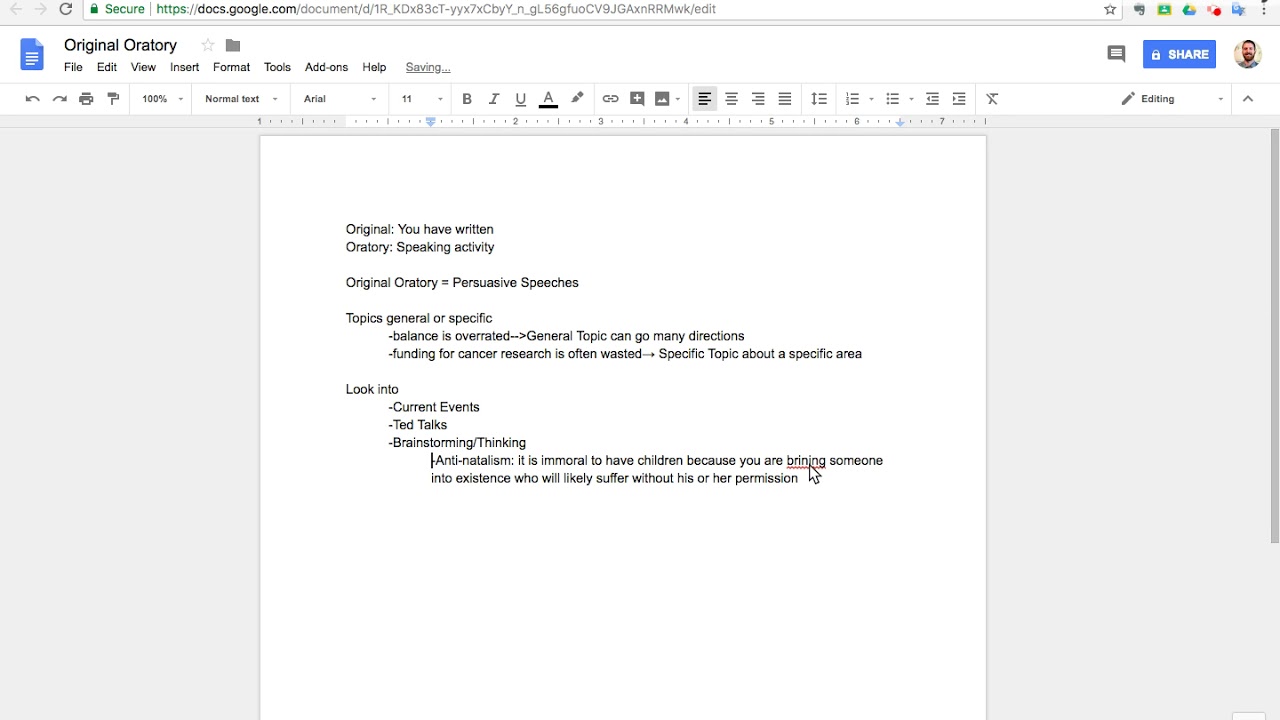Open the Help menu
The width and height of the screenshot is (1280, 720).
(374, 67)
